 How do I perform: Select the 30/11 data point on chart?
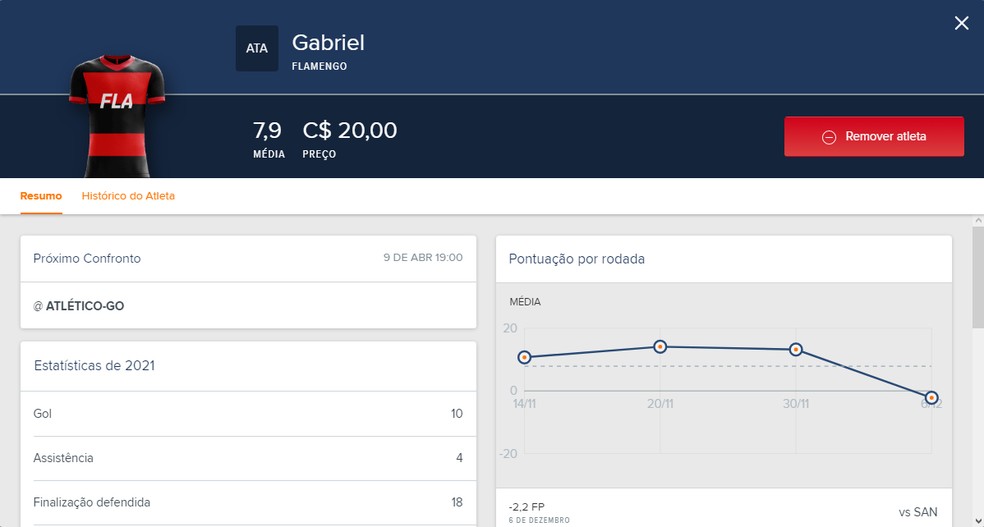[x=796, y=349]
